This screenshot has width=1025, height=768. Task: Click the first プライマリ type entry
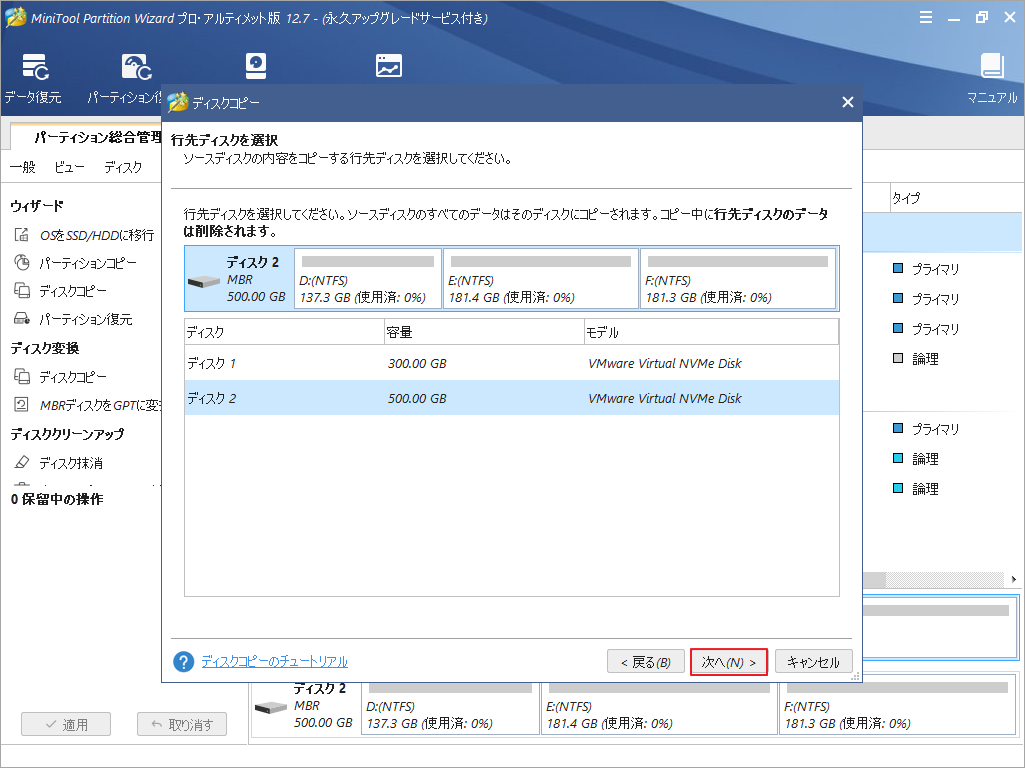(935, 269)
